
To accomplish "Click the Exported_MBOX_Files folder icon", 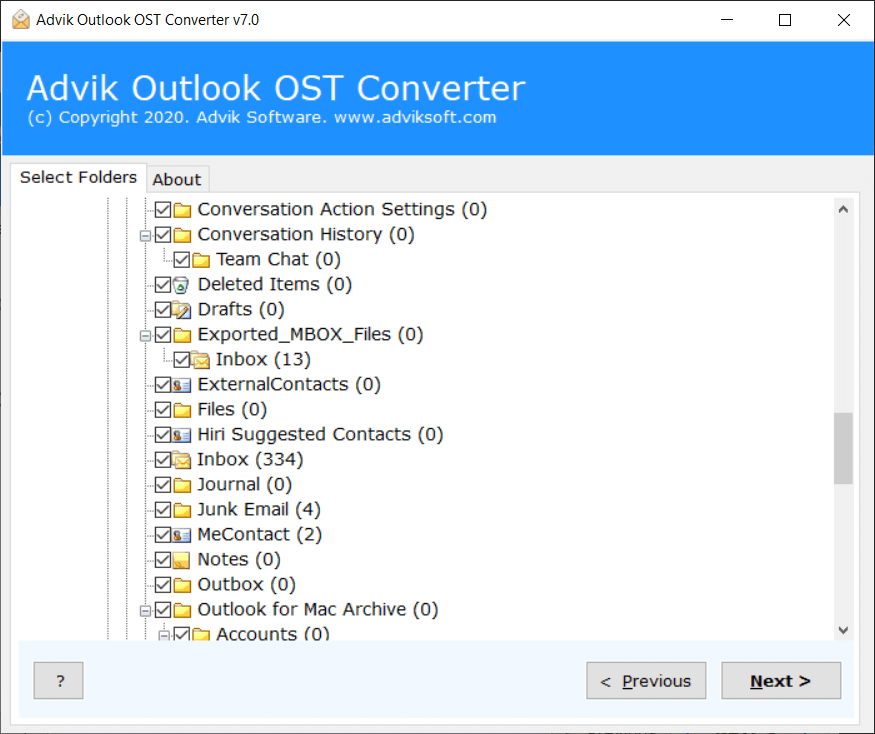I will [x=182, y=335].
